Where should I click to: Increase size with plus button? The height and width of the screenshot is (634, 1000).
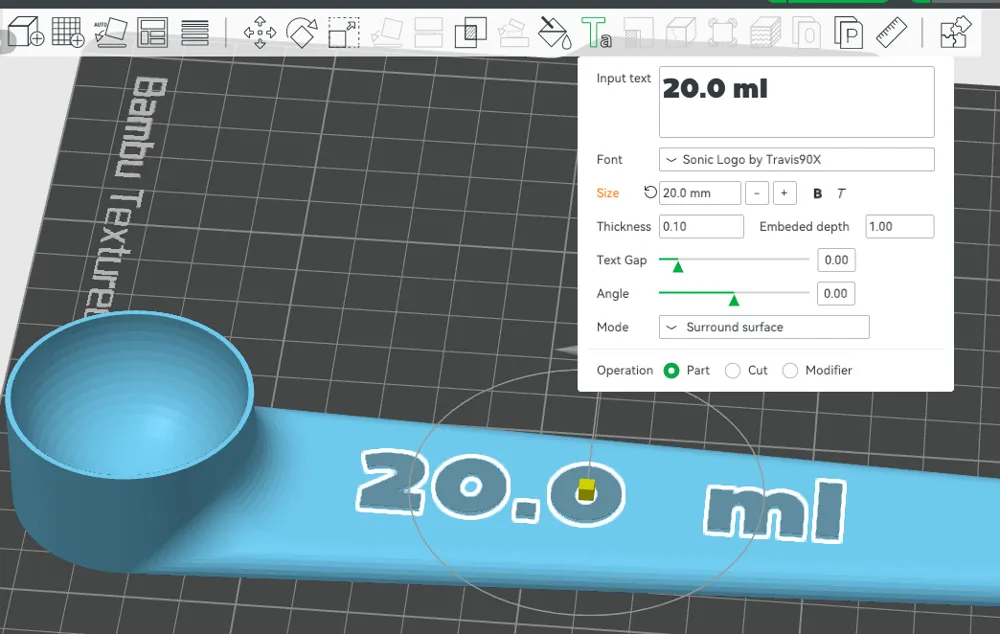pyautogui.click(x=784, y=193)
